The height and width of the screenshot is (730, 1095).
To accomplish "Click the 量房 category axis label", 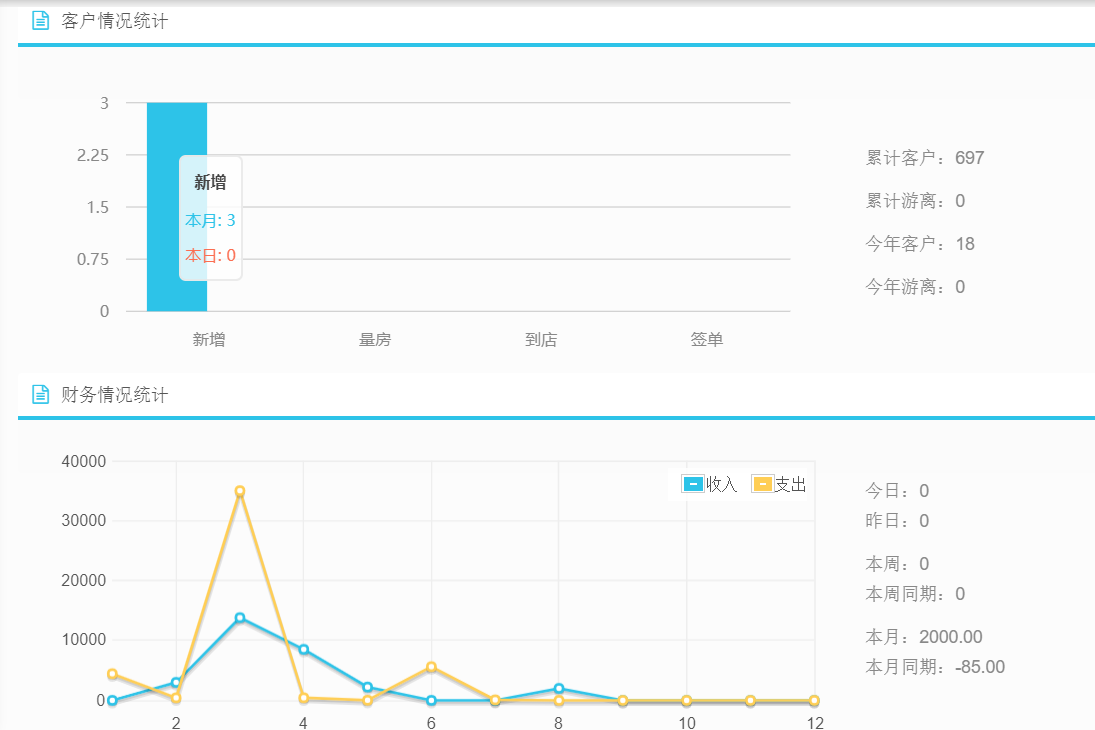I will pos(375,340).
